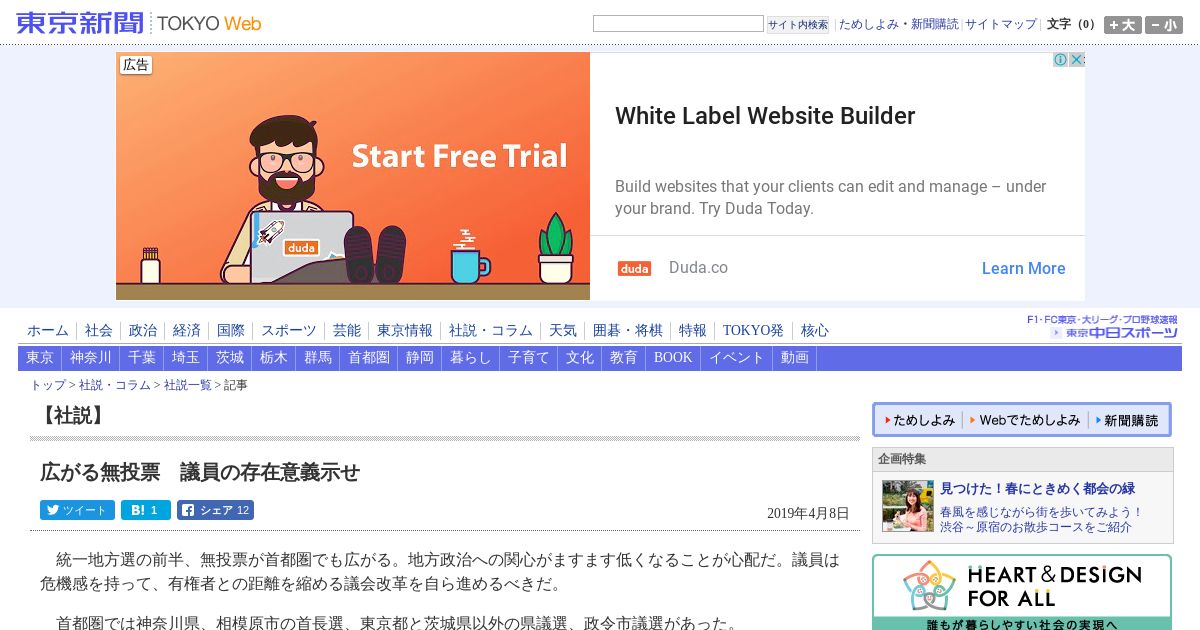Viewport: 1200px width, 630px height.
Task: Click the Twitter tweet share button
Action: 77,510
